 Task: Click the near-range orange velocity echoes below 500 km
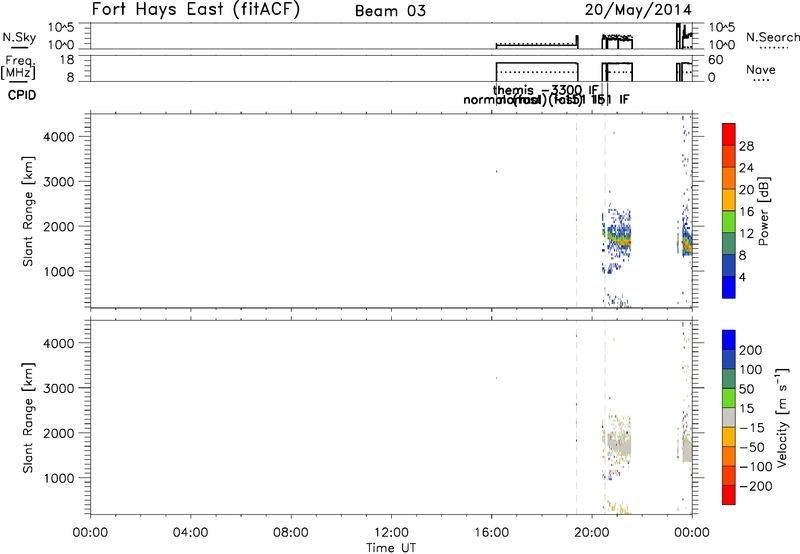click(618, 507)
